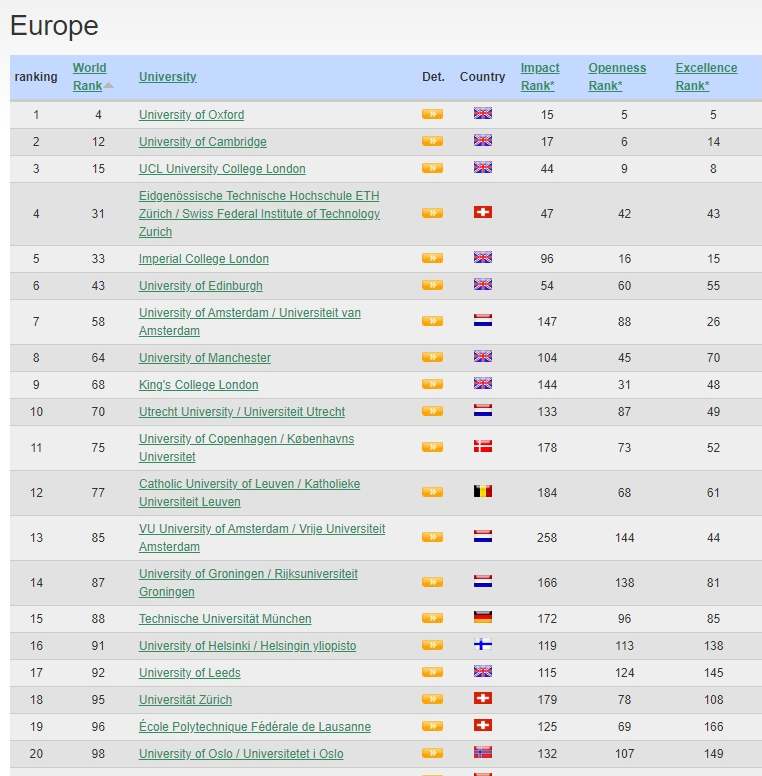762x776 pixels.
Task: Sort by the University column header
Action: pyautogui.click(x=167, y=77)
